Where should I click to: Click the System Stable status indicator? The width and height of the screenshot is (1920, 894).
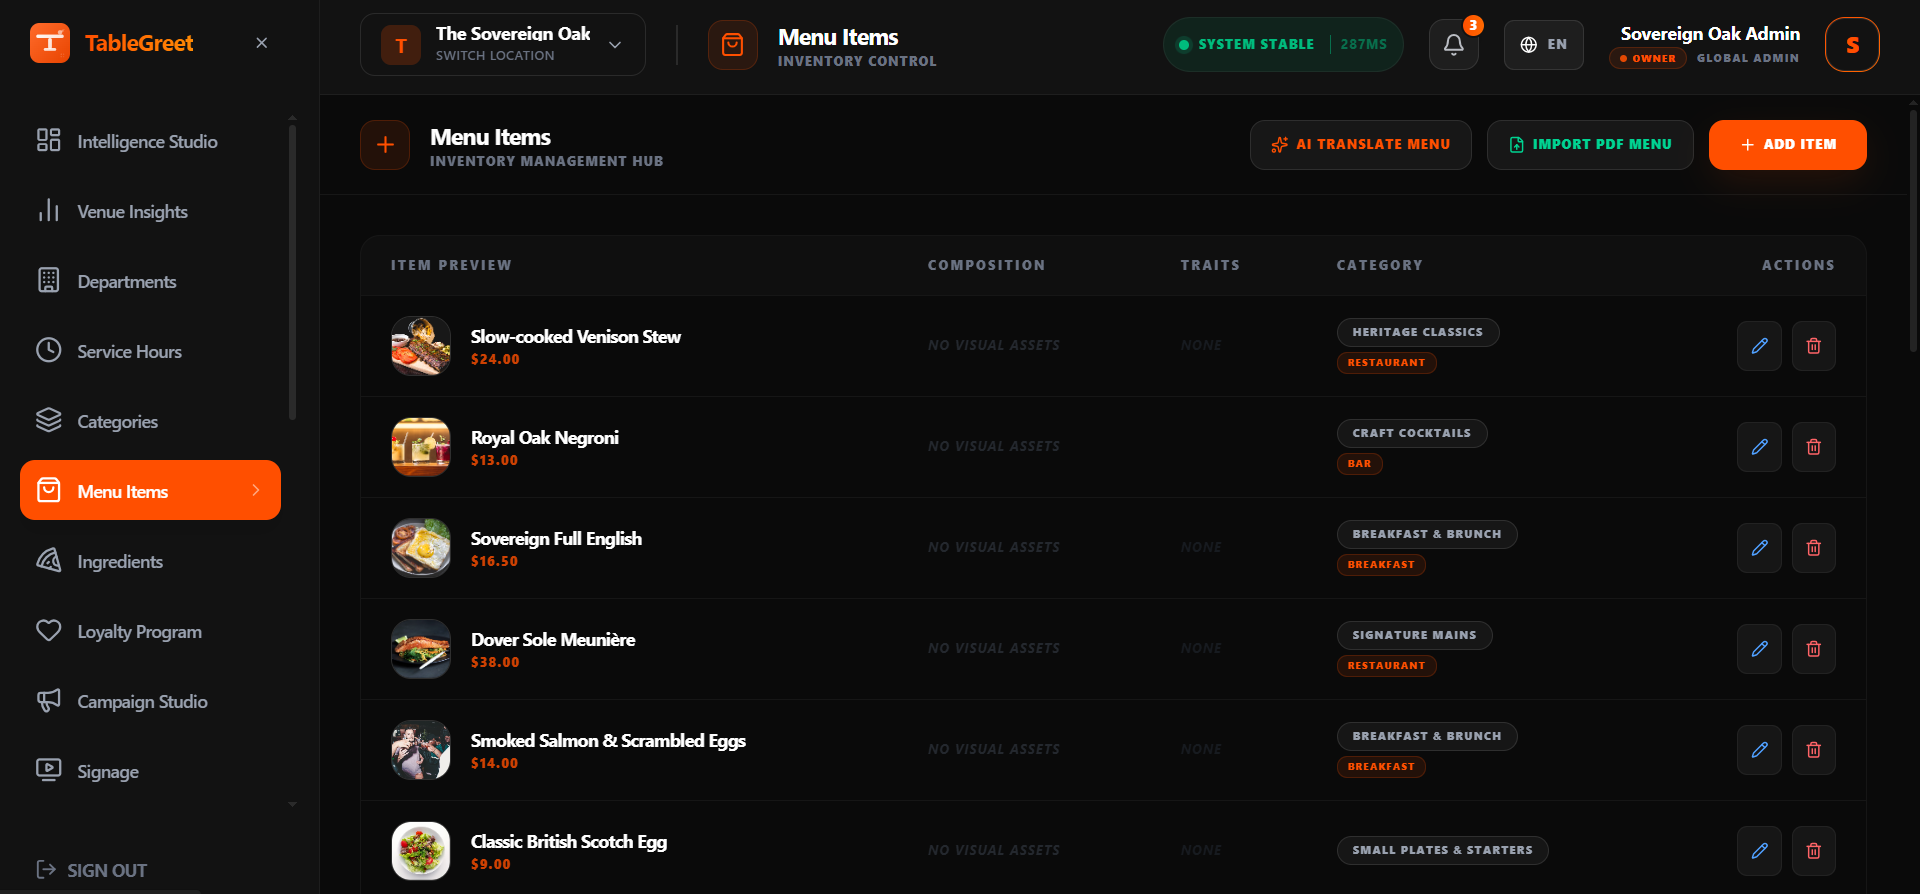click(x=1283, y=44)
